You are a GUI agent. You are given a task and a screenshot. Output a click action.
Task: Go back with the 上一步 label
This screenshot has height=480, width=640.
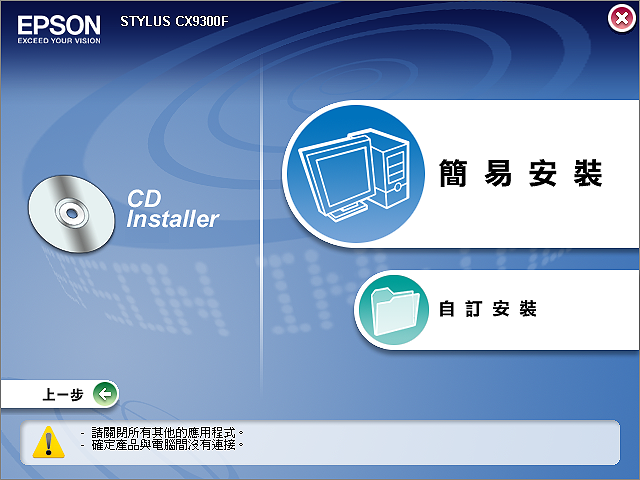63,395
